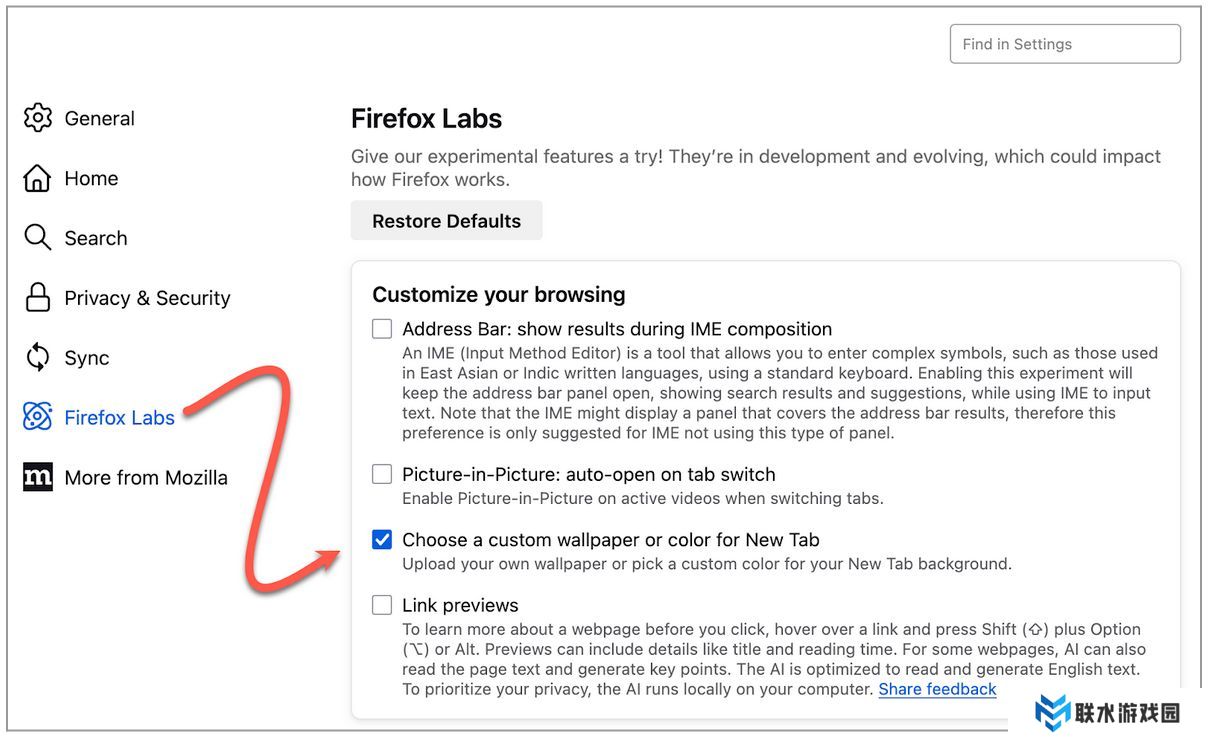Check Picture-in-Picture auto-open on tab switch
The height and width of the screenshot is (738, 1208).
382,474
